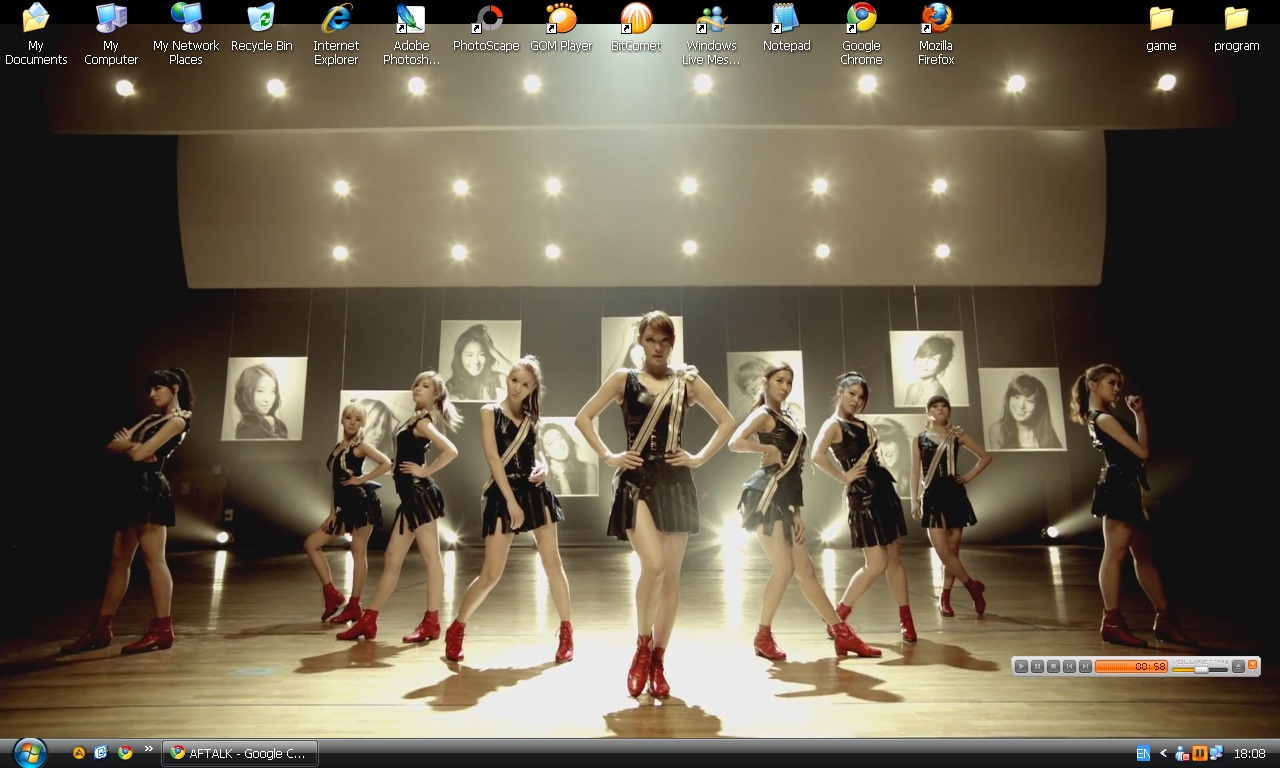Open Windows Live Messenger tray icon

1182,753
